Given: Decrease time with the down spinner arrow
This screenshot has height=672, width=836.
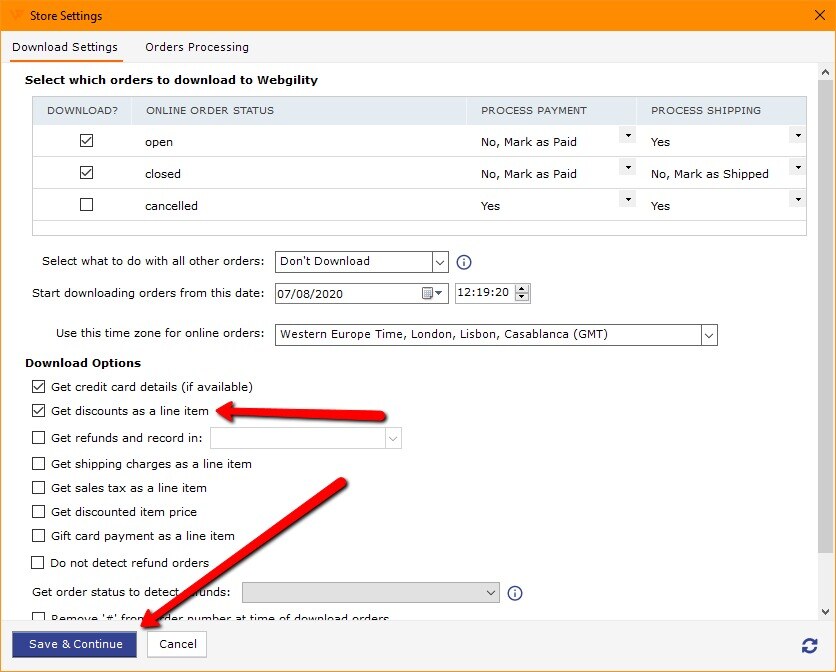Looking at the screenshot, I should point(522,297).
